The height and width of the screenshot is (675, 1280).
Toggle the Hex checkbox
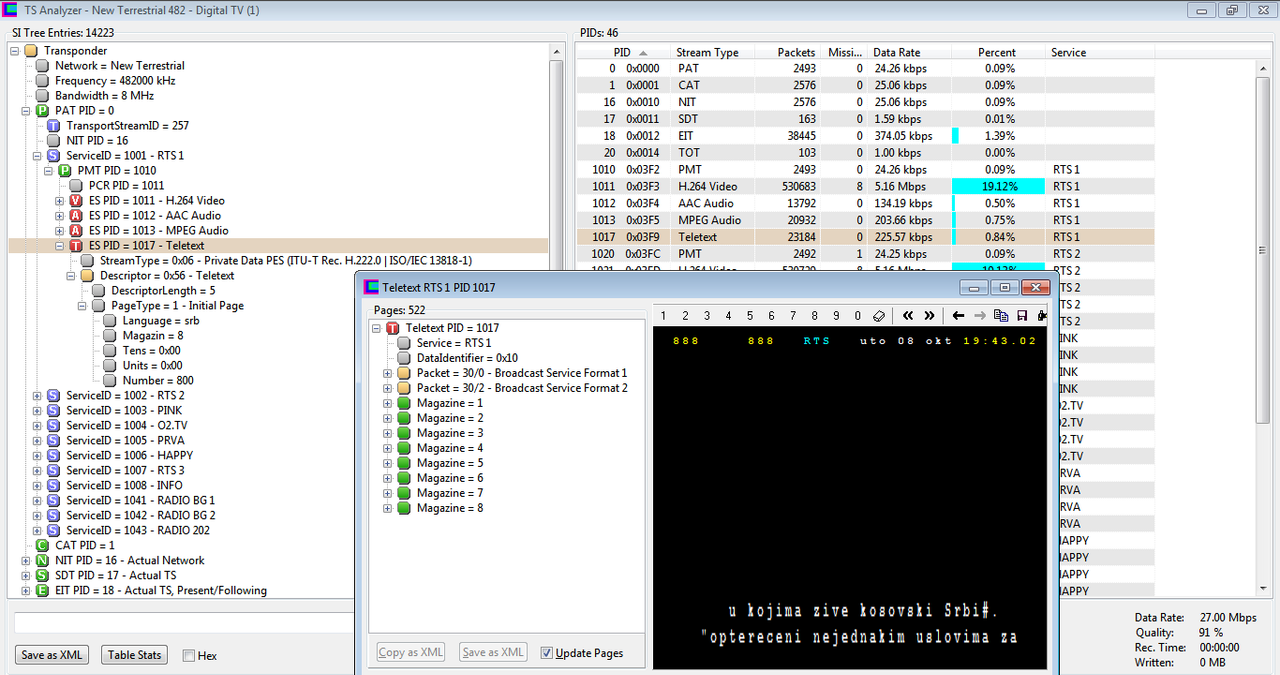tap(189, 656)
